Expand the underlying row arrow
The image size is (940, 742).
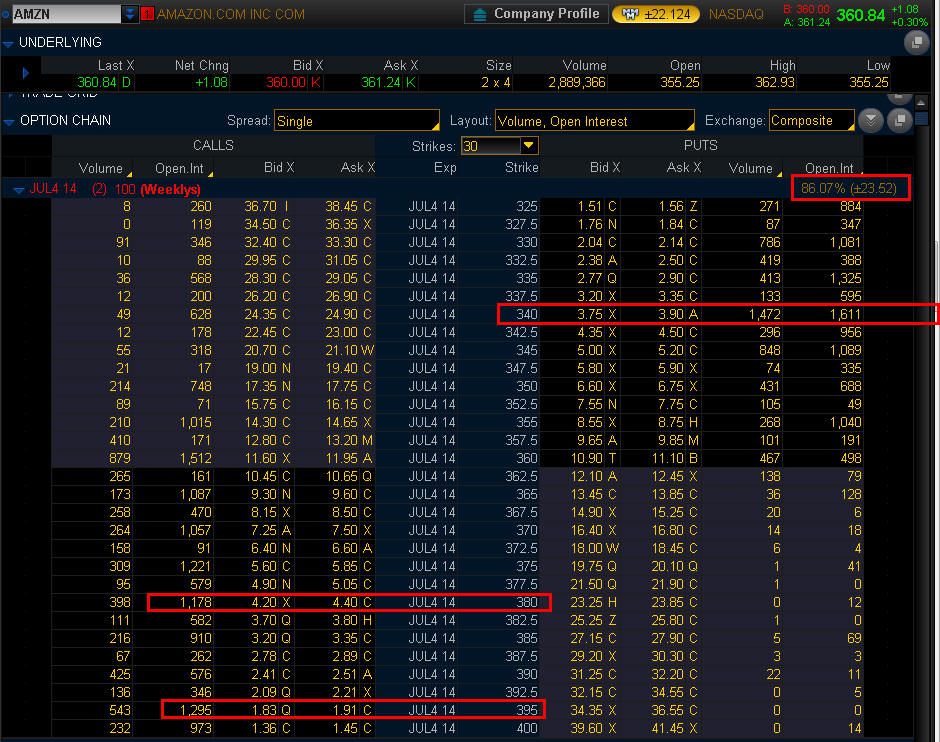[x=26, y=74]
